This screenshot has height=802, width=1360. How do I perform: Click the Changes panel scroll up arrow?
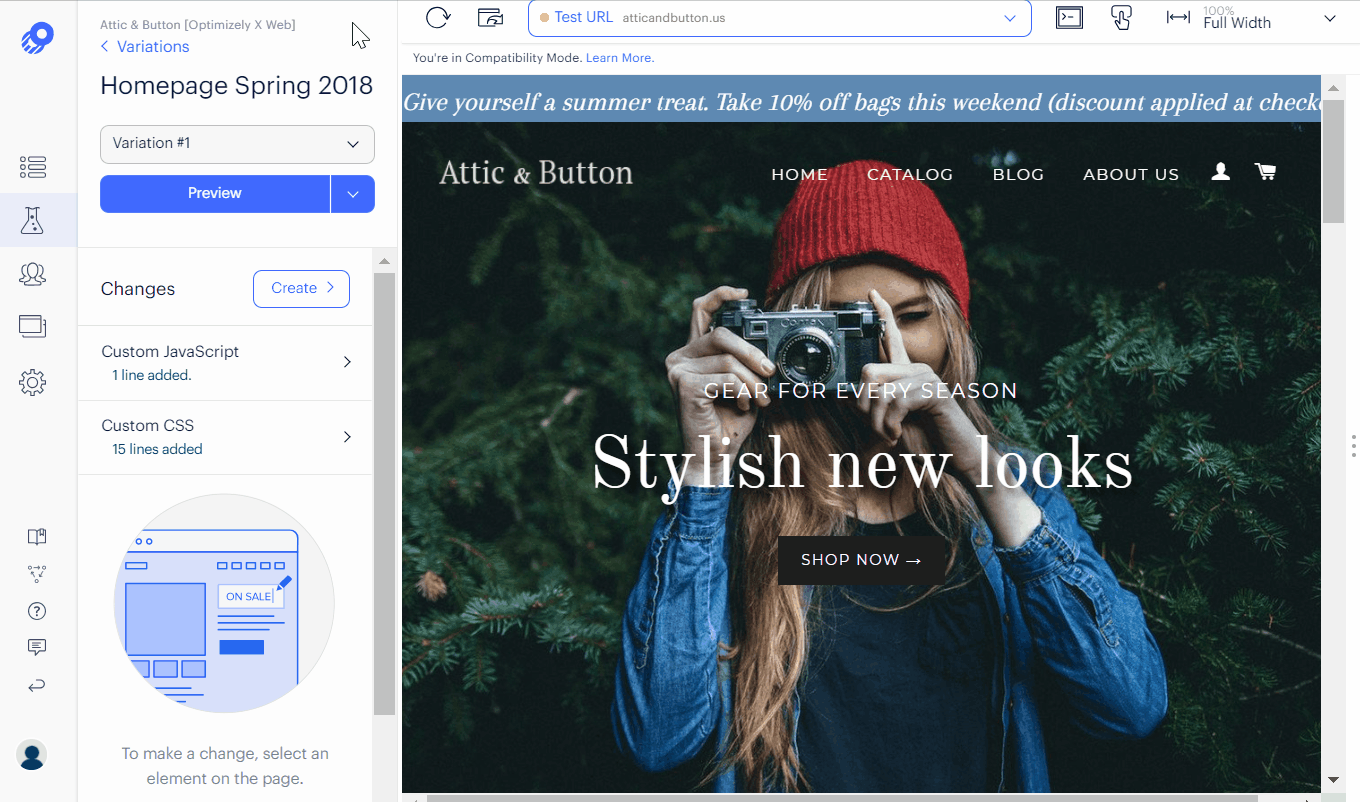384,261
